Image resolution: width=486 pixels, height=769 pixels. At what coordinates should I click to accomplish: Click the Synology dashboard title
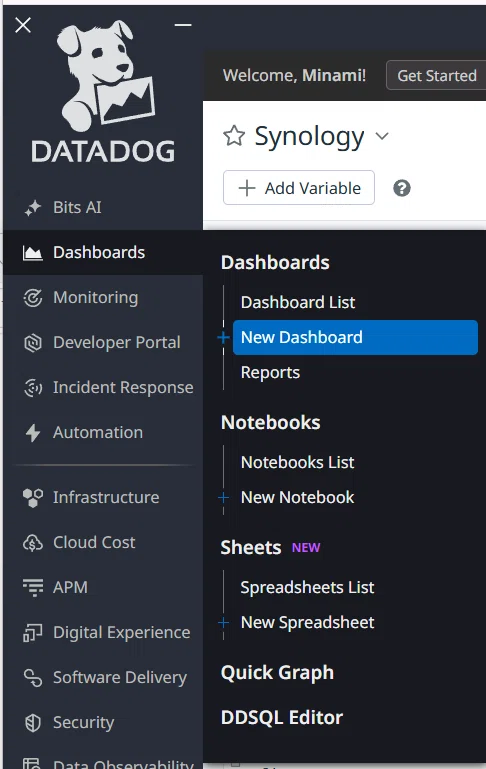[309, 137]
